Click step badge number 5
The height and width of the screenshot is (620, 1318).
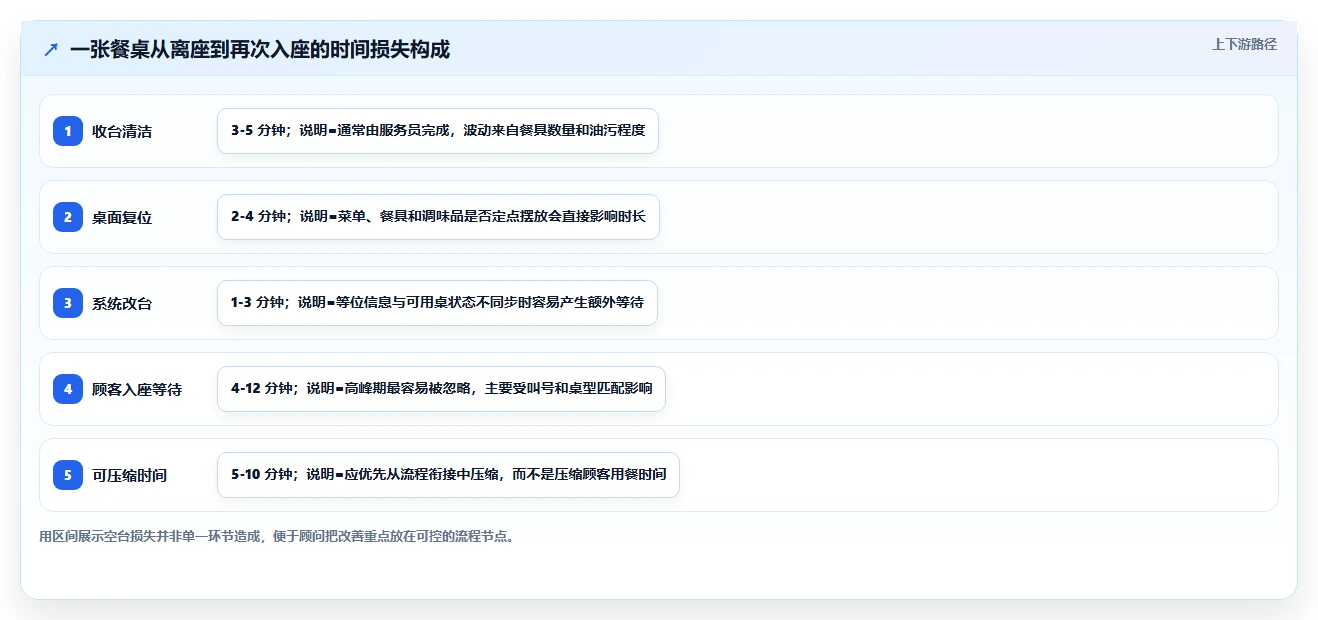[68, 475]
